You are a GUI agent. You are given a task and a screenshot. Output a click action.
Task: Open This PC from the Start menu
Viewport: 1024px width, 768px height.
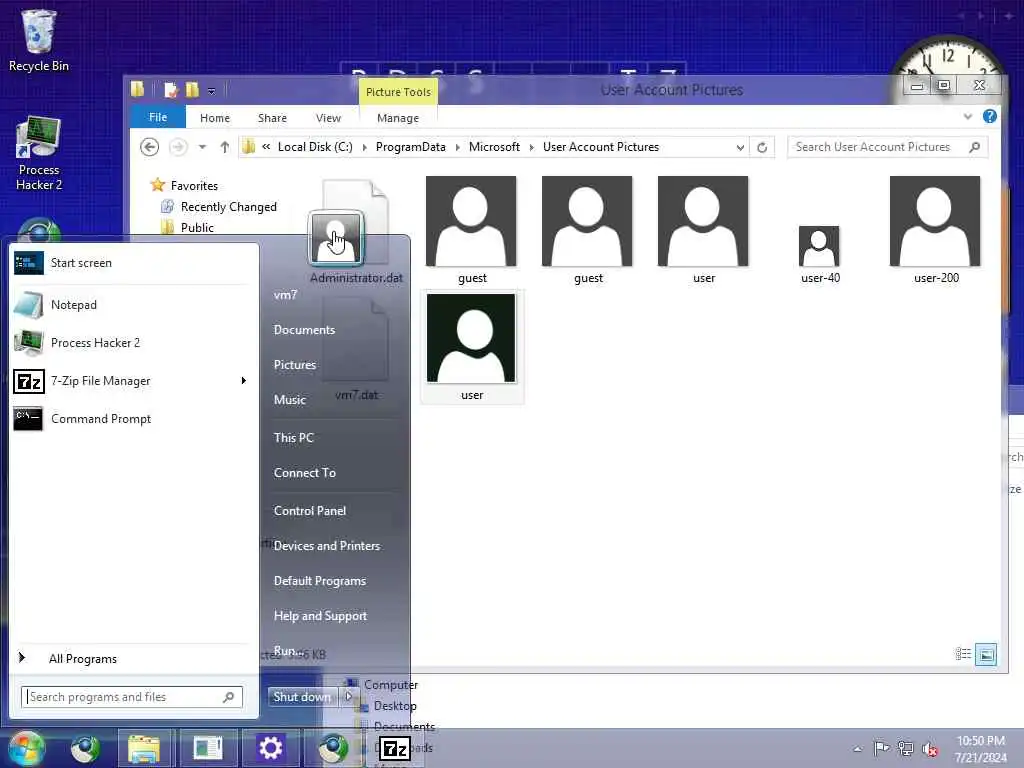click(293, 438)
